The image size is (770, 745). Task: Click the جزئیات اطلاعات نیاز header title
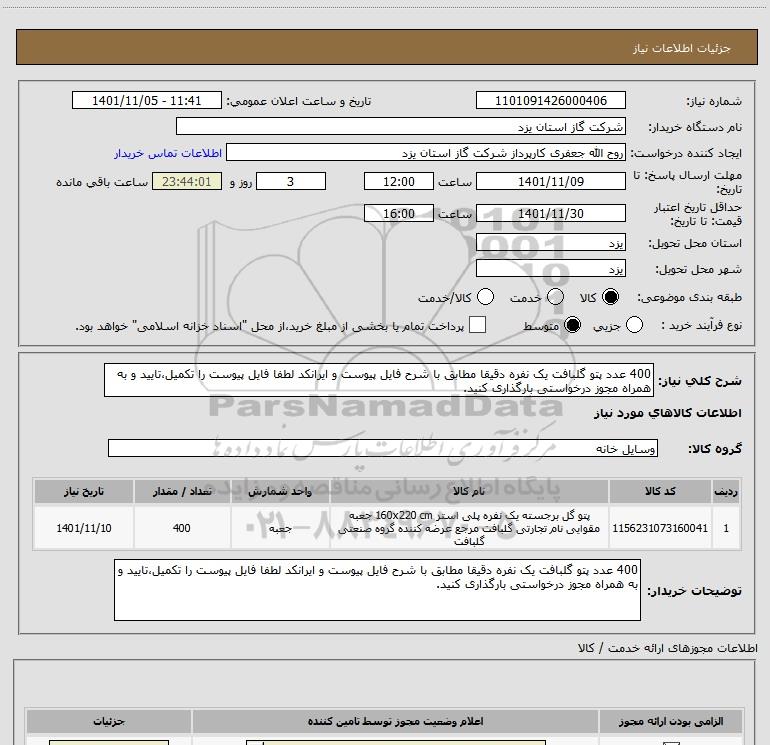pos(682,48)
